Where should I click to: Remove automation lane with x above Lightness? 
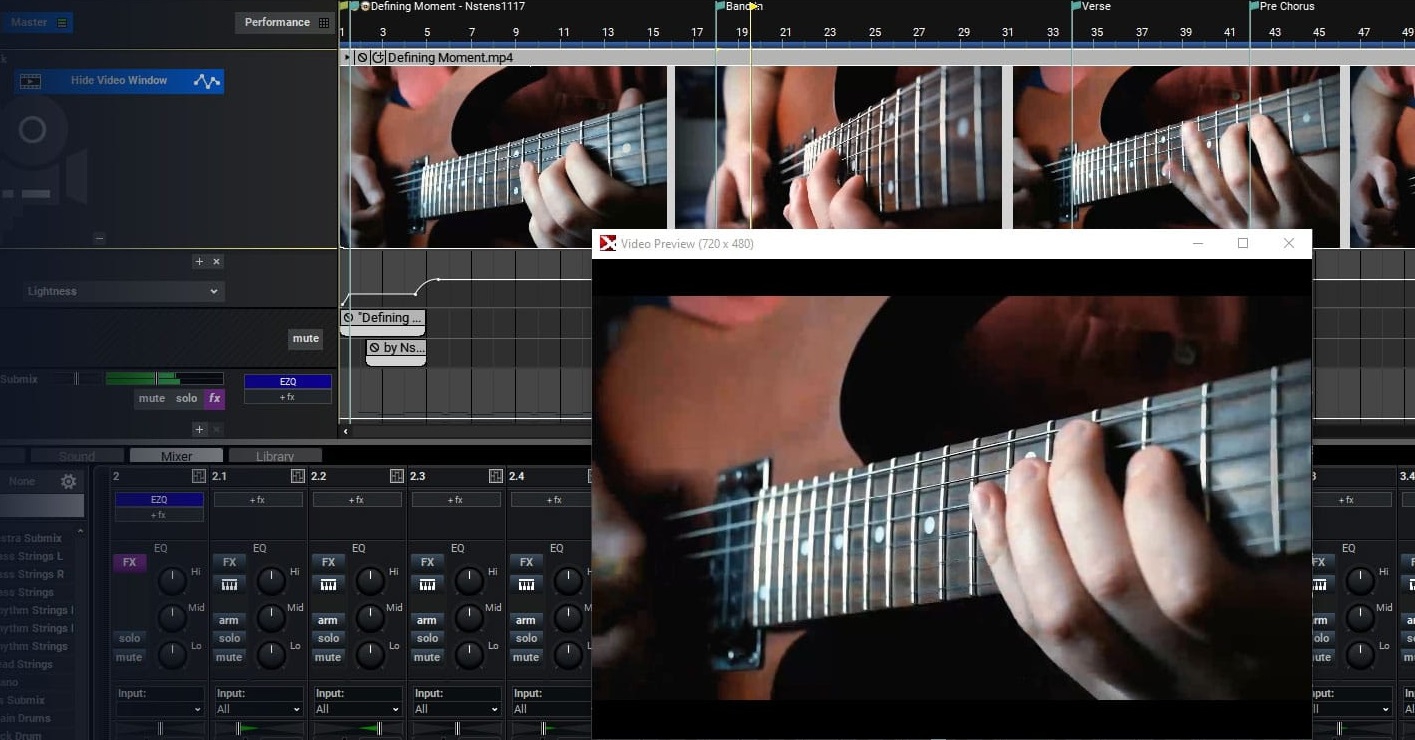click(216, 261)
